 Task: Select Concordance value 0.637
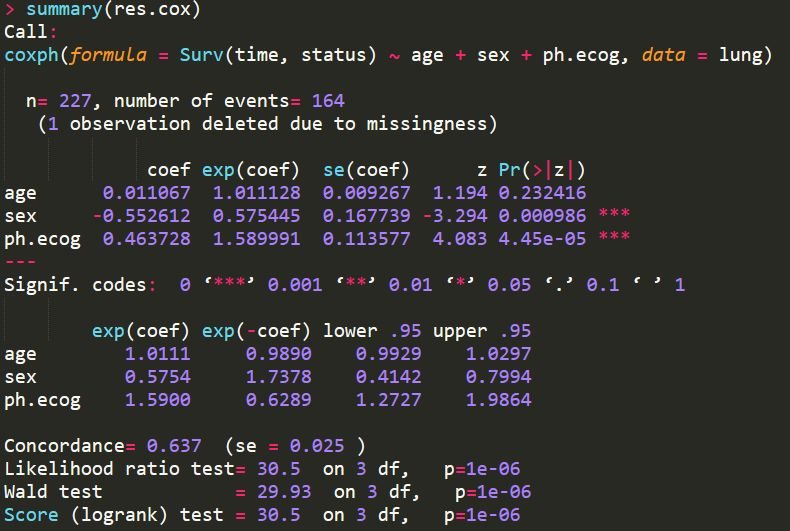[x=174, y=446]
